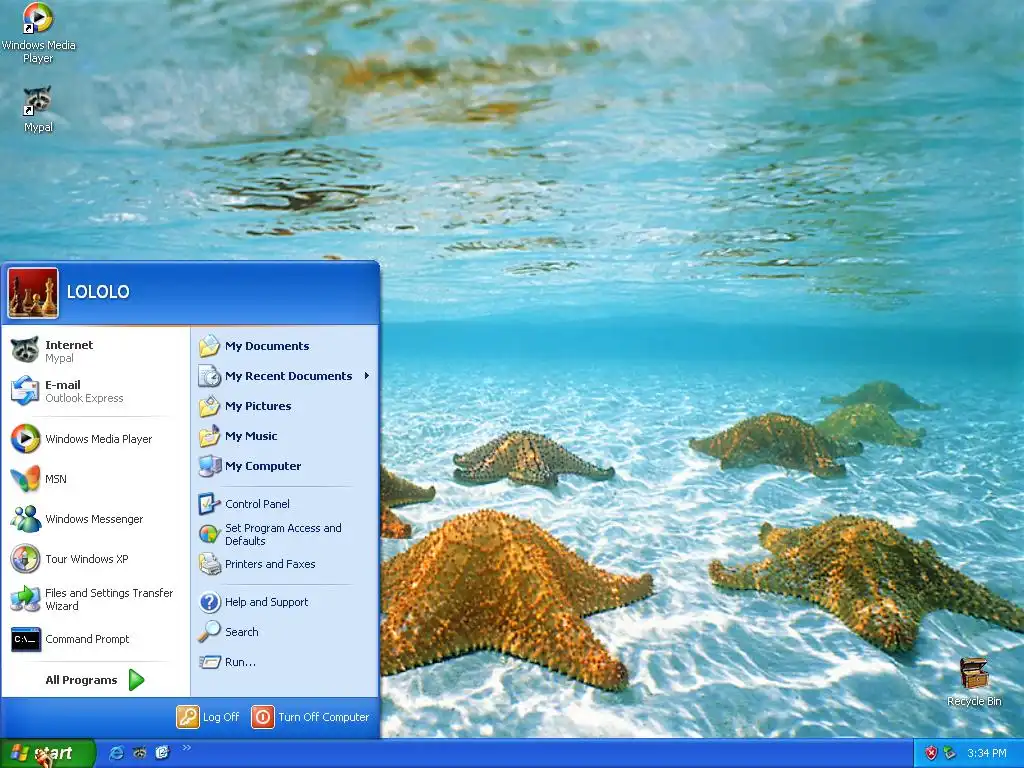Screen dimensions: 1024x768
Task: Launch Internet Explorer from Quick Launch
Action: (x=117, y=753)
